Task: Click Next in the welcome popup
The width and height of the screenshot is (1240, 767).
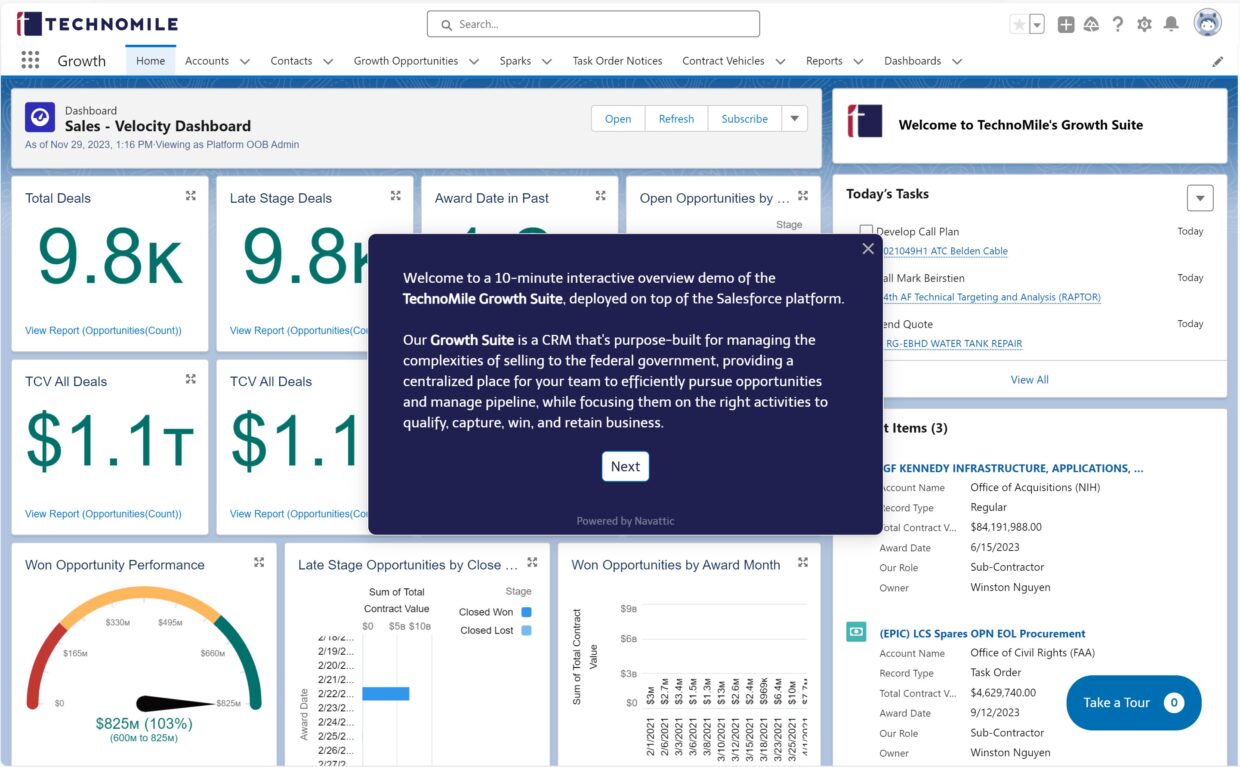Action: tap(625, 466)
